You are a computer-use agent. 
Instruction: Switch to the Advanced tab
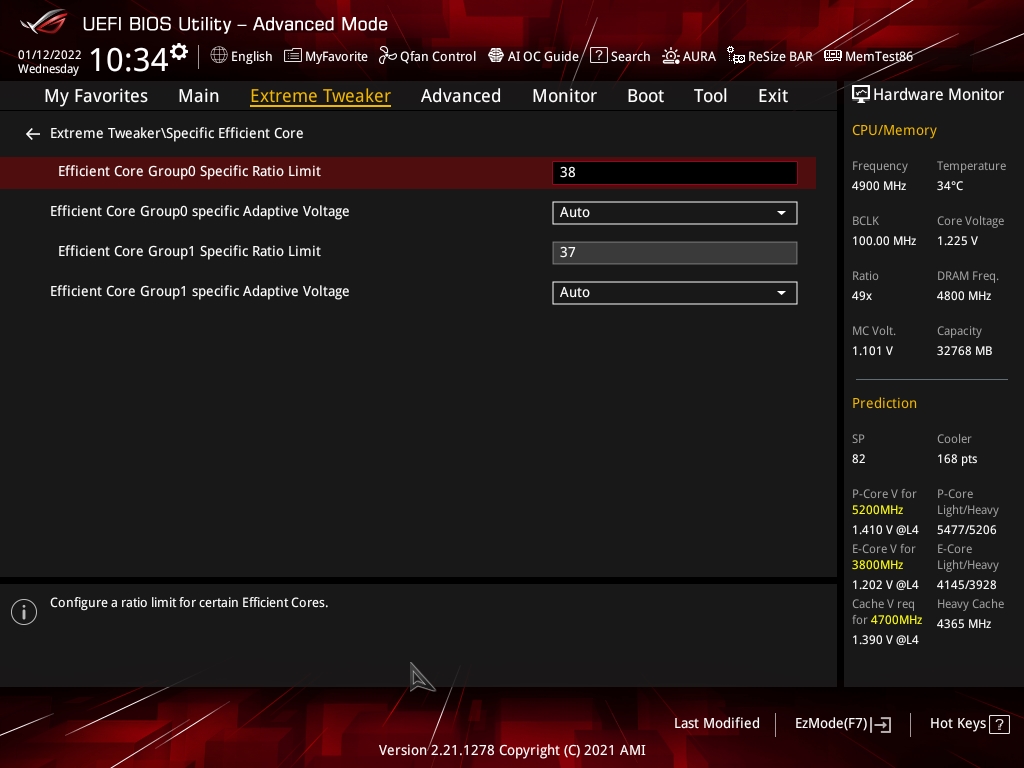[460, 96]
